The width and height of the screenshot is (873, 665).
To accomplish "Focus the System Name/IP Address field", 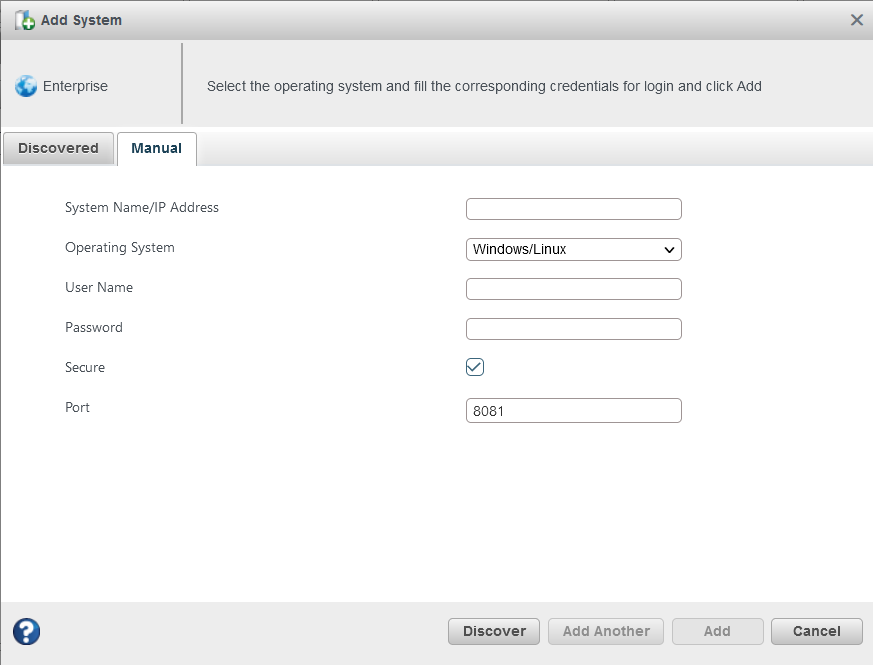I will (x=573, y=209).
